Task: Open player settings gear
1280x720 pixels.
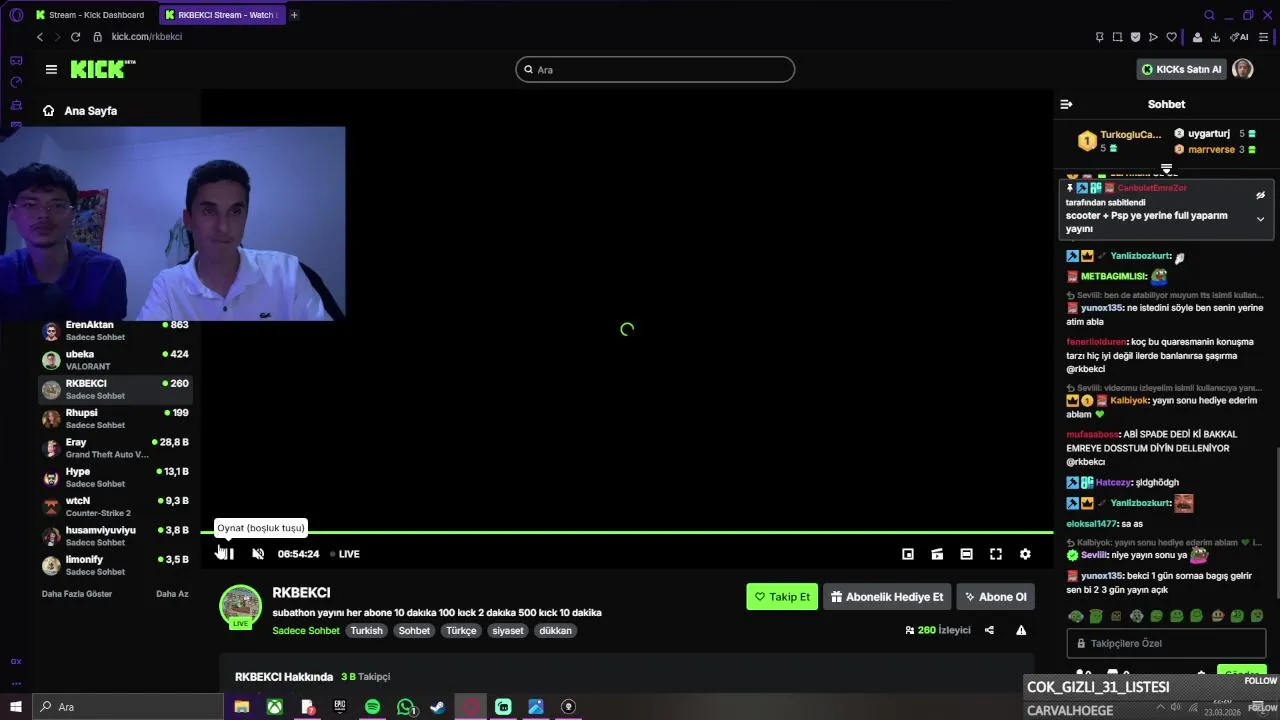Action: (1025, 554)
